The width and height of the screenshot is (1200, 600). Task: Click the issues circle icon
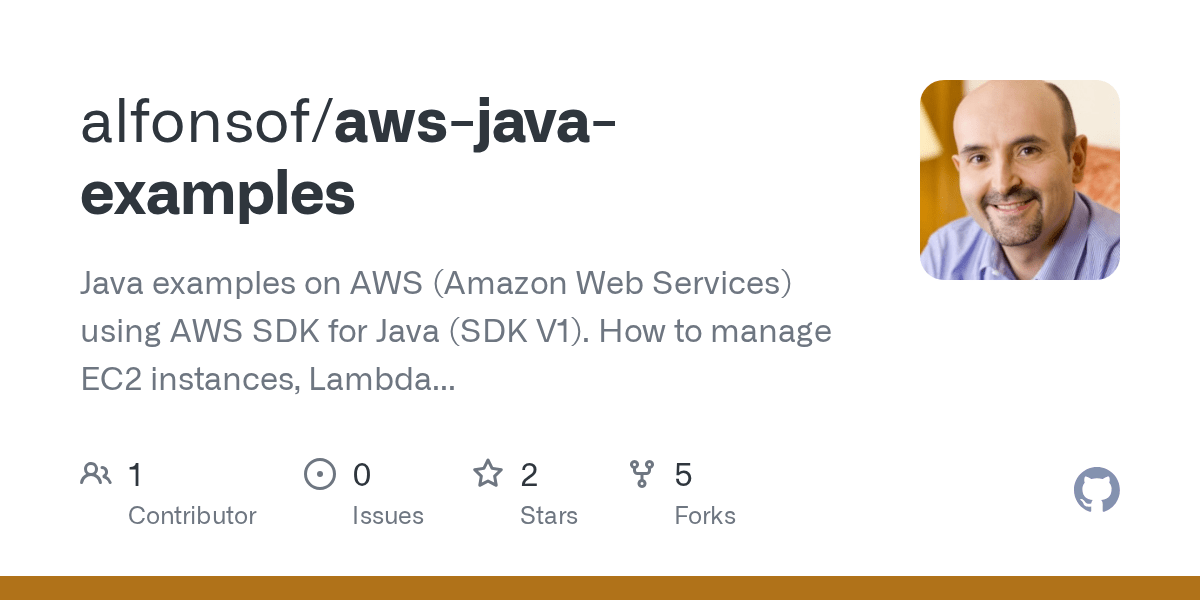(320, 474)
